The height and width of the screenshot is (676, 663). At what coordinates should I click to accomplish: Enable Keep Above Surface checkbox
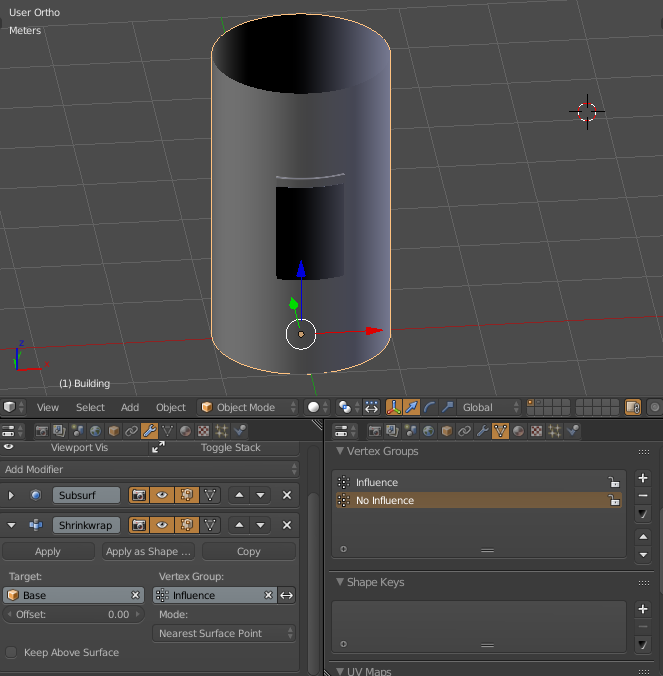point(12,653)
